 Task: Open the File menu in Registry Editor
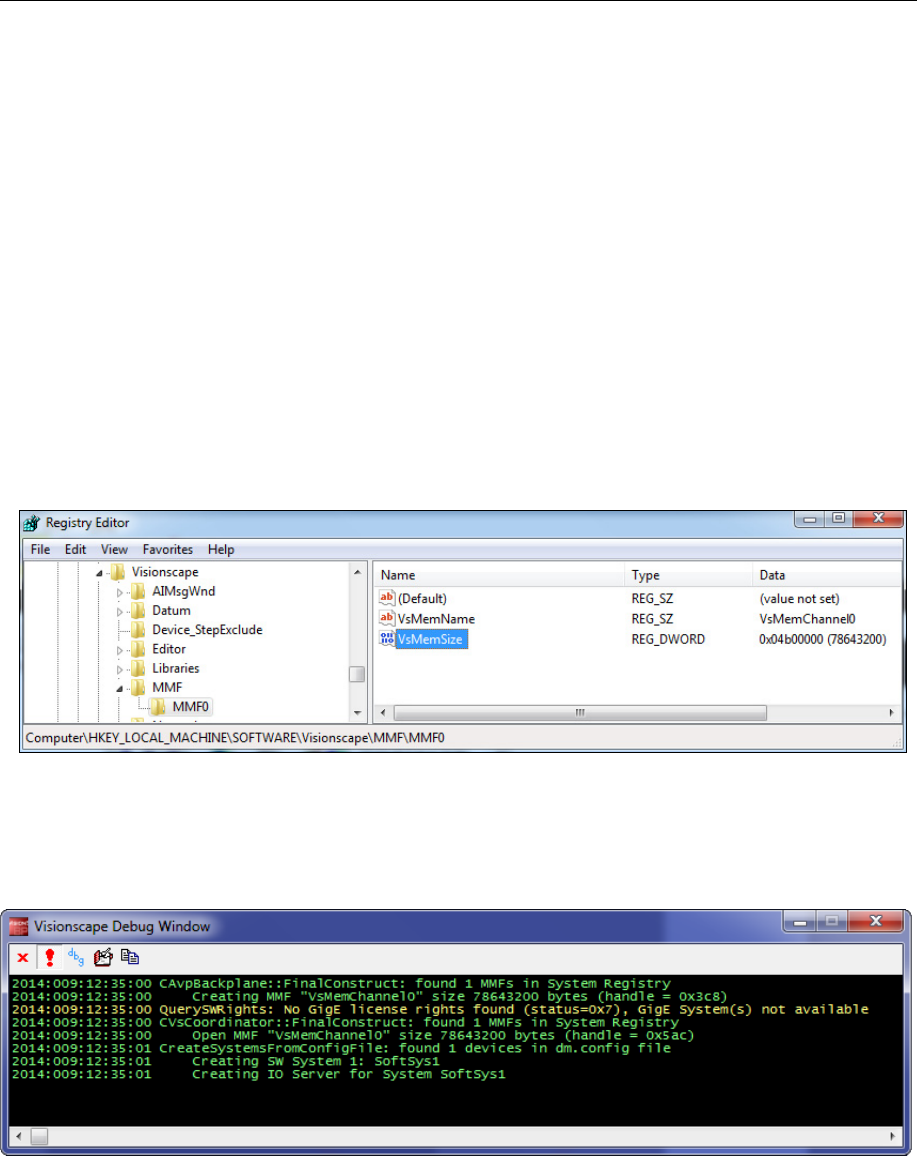tap(41, 549)
